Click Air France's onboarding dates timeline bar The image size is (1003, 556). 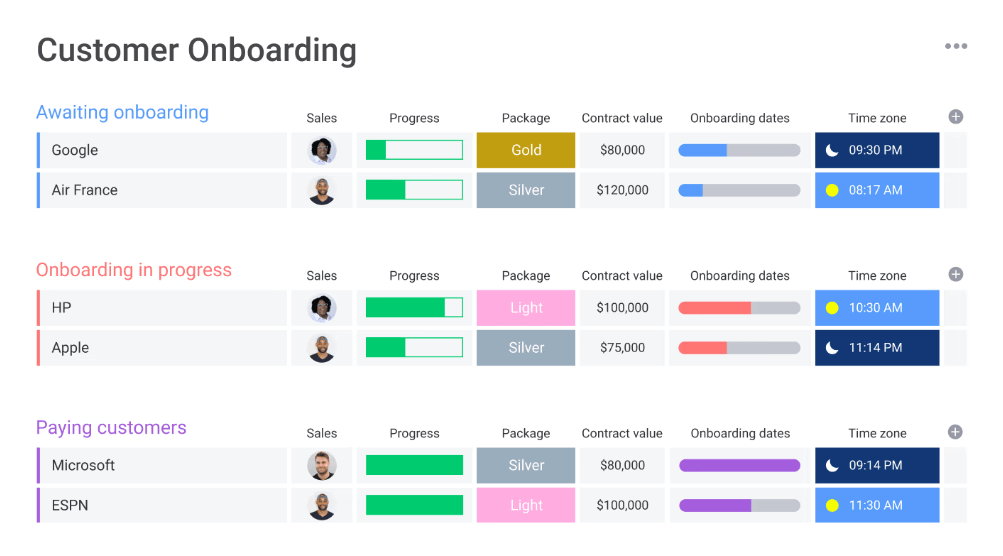pyautogui.click(x=740, y=190)
